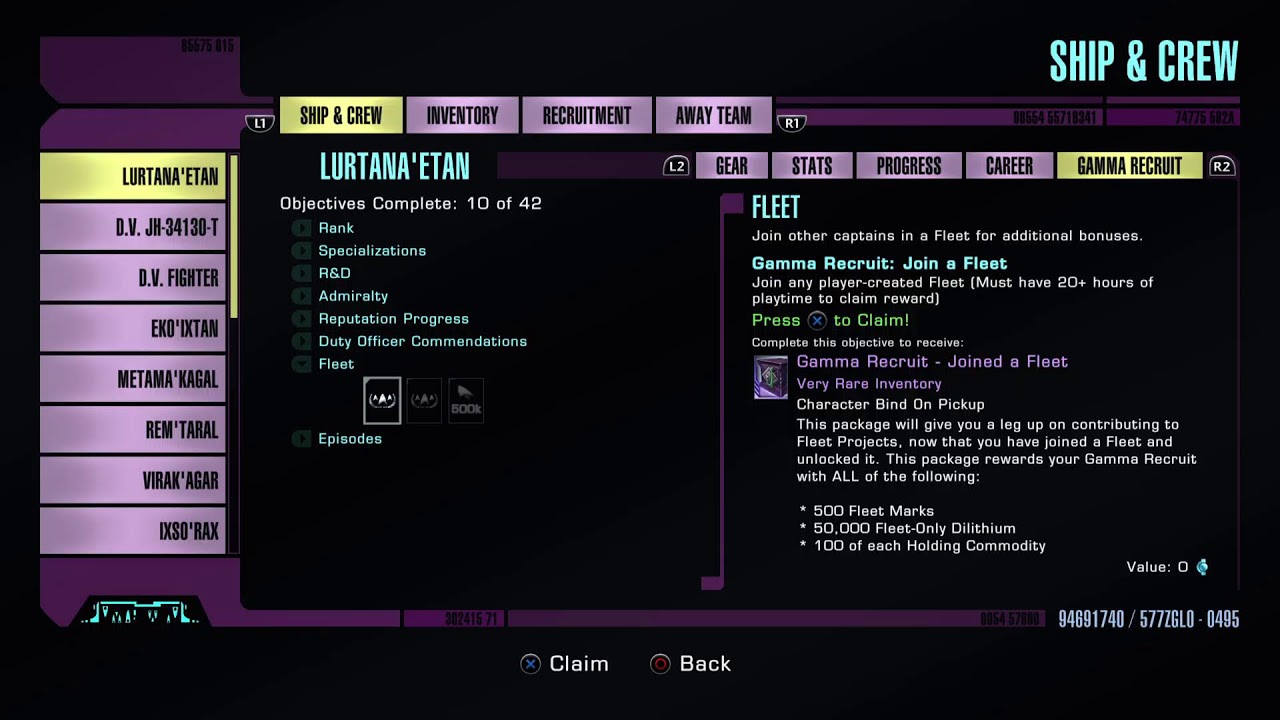This screenshot has height=720, width=1280.
Task: Click the X icon in Press to Claim
Action: tap(817, 321)
